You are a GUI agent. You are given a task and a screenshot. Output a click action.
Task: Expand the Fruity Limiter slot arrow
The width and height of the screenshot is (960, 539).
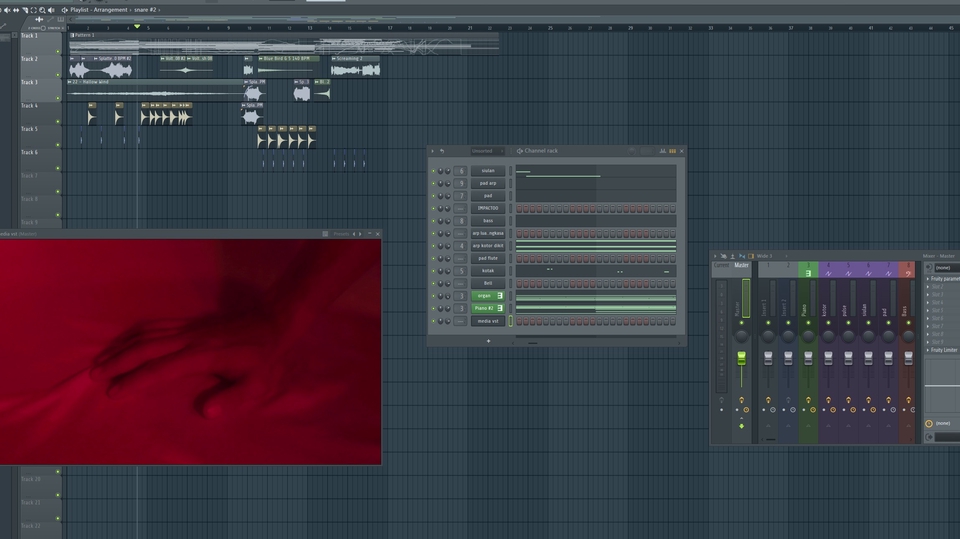click(x=928, y=350)
